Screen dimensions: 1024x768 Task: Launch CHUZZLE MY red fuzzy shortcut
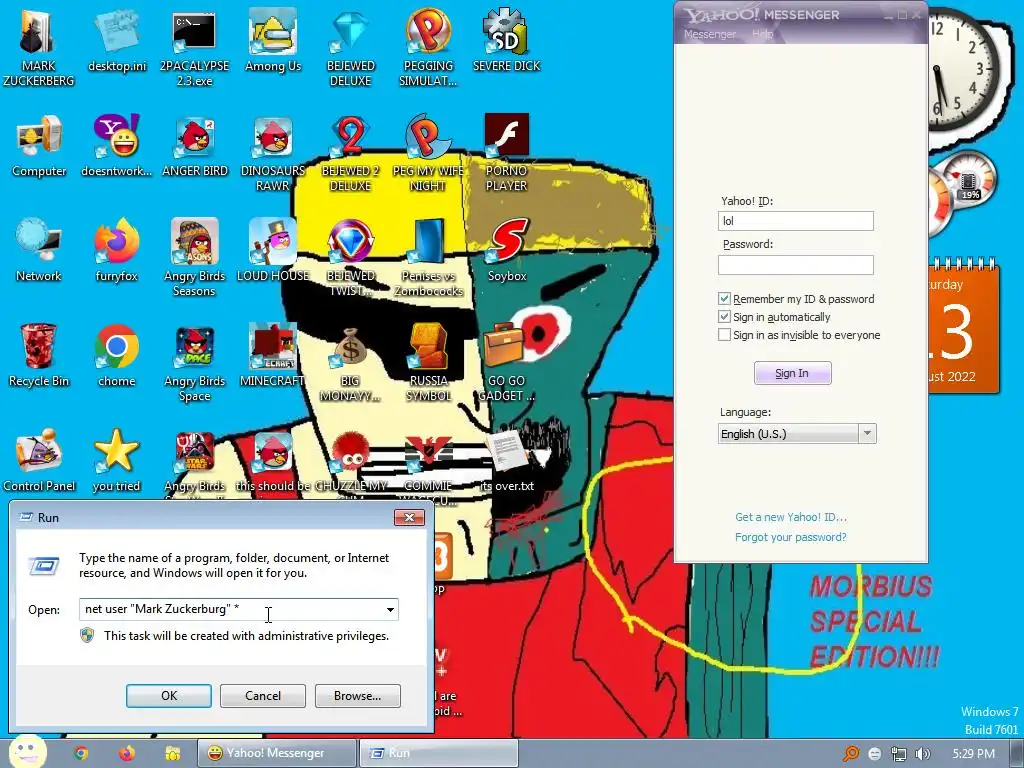[351, 468]
